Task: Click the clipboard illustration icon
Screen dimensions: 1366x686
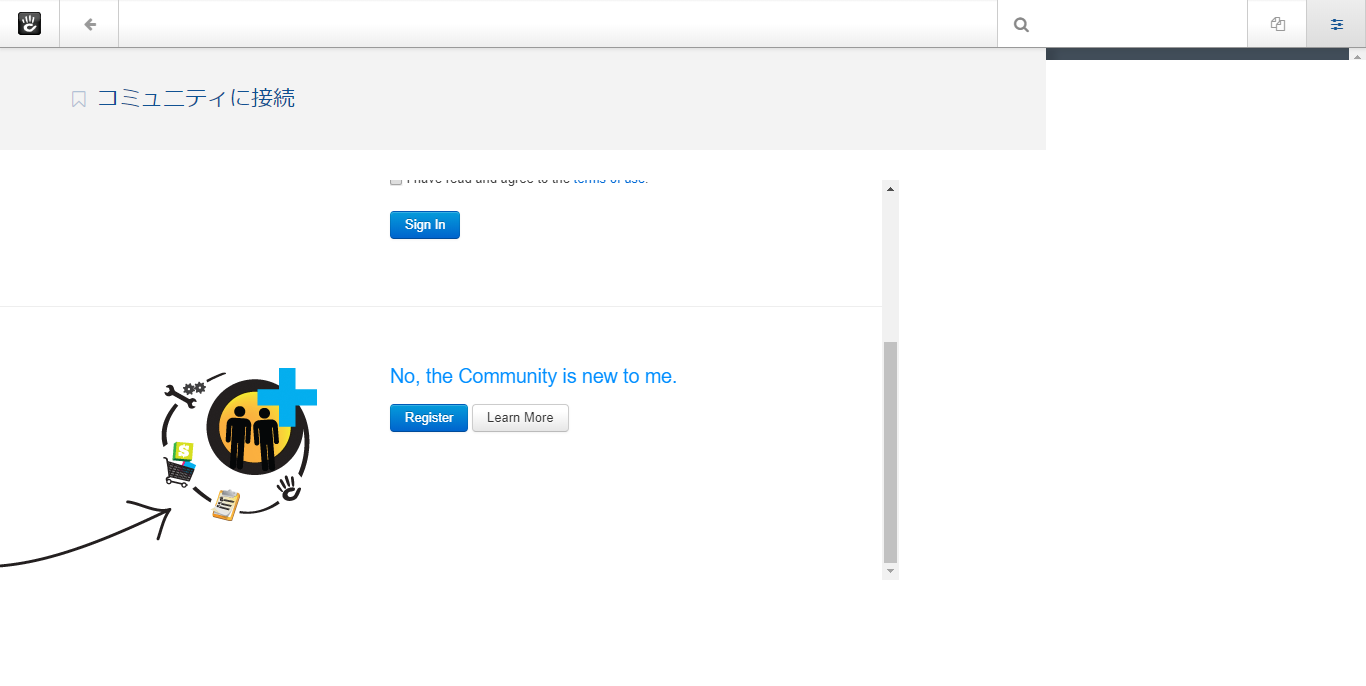Action: pos(226,504)
